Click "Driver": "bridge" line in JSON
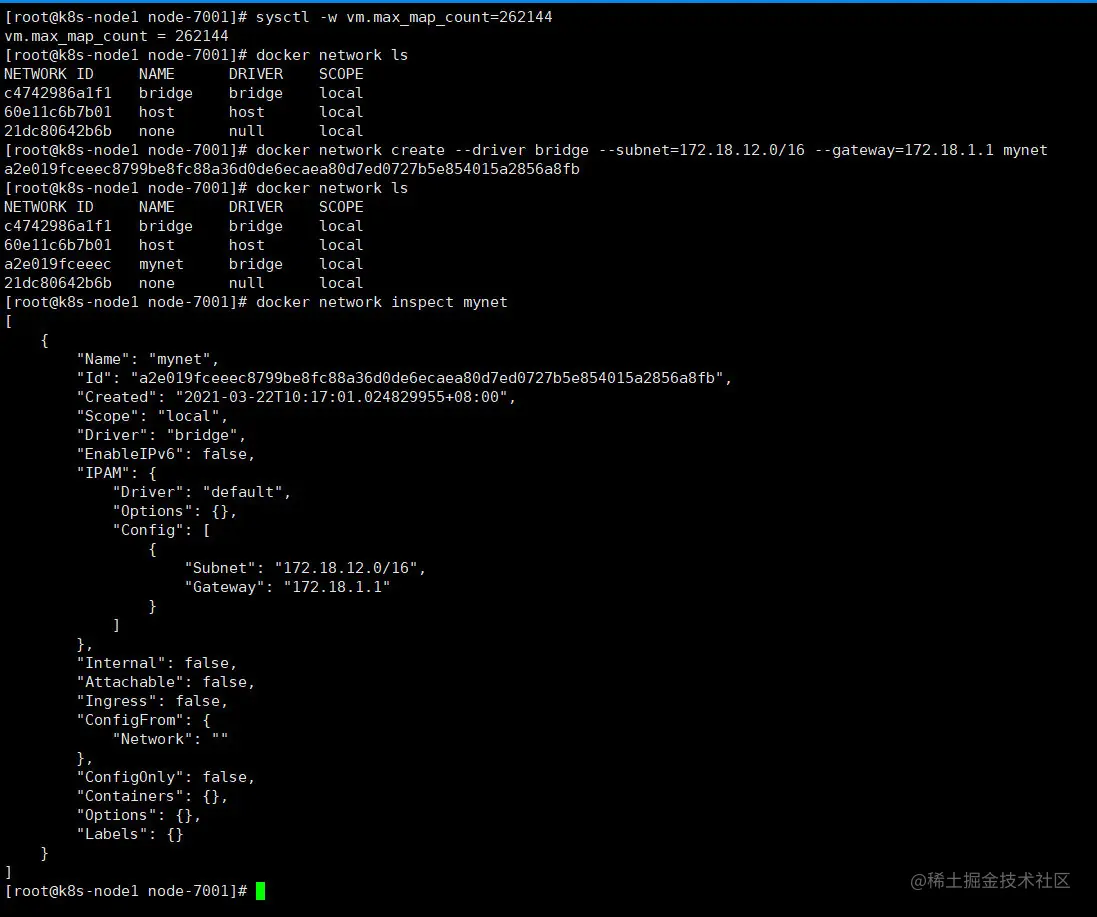 tap(161, 434)
